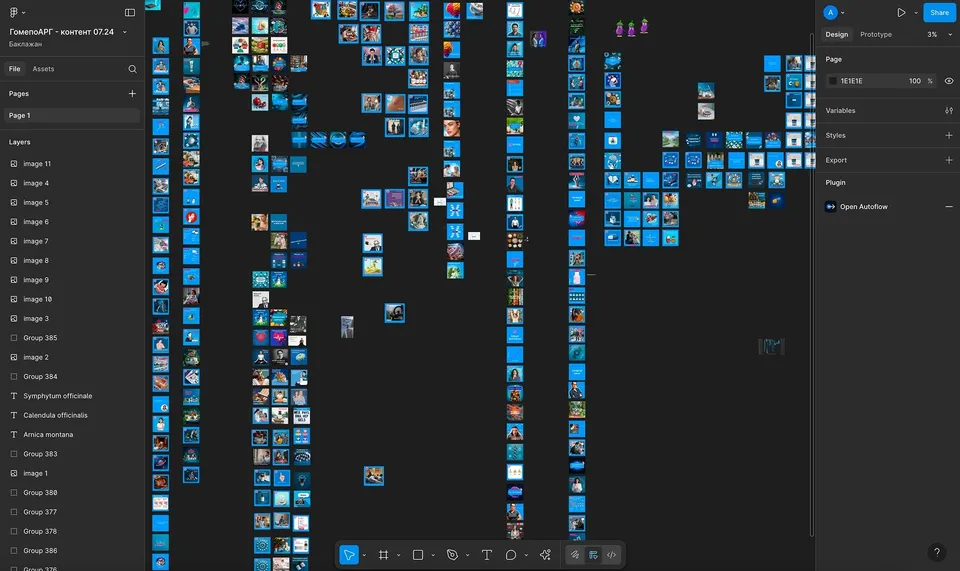This screenshot has height=571, width=960.
Task: Select the Frame tool
Action: pos(383,555)
